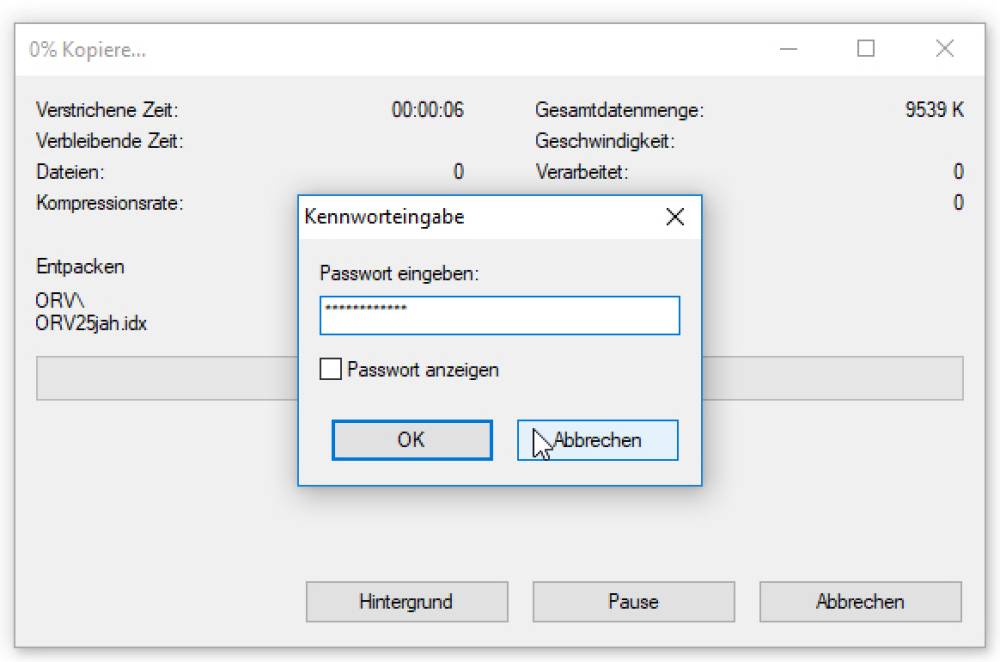The image size is (1000, 662).
Task: Click the password input field
Action: (499, 315)
